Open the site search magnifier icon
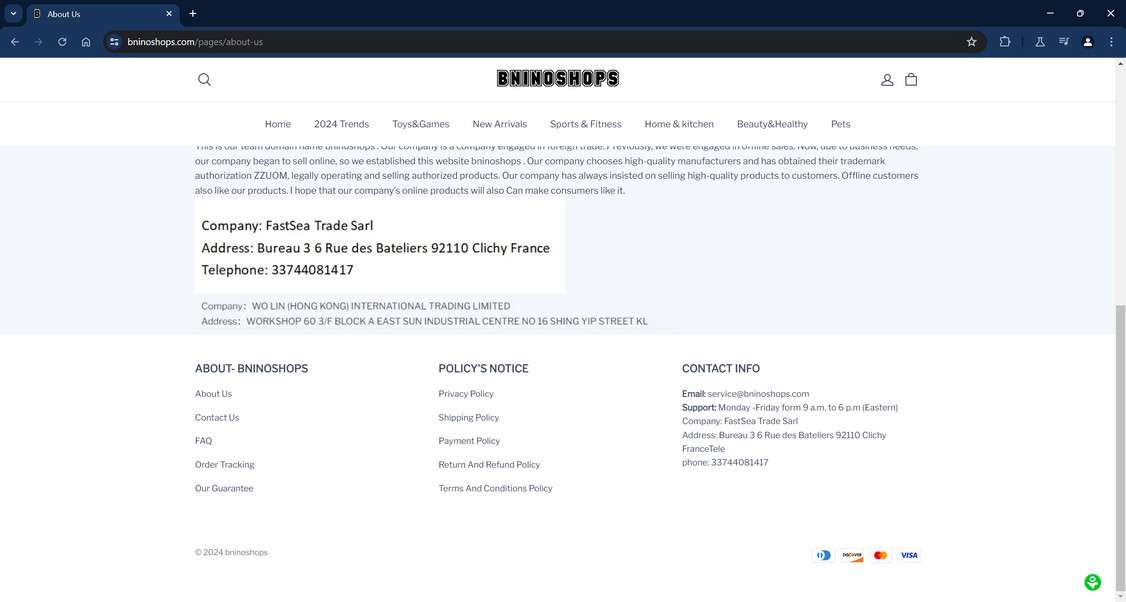Screen dimensions: 1126x602 205,80
